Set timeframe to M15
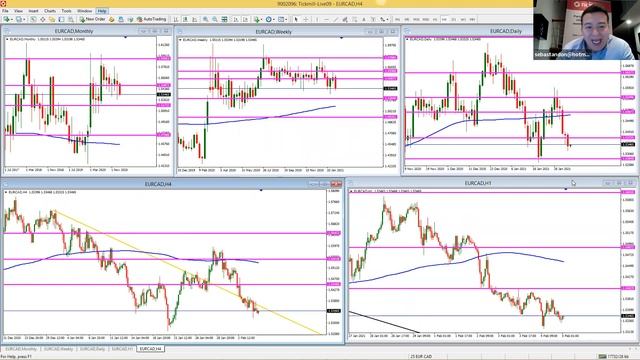 (x=416, y=19)
